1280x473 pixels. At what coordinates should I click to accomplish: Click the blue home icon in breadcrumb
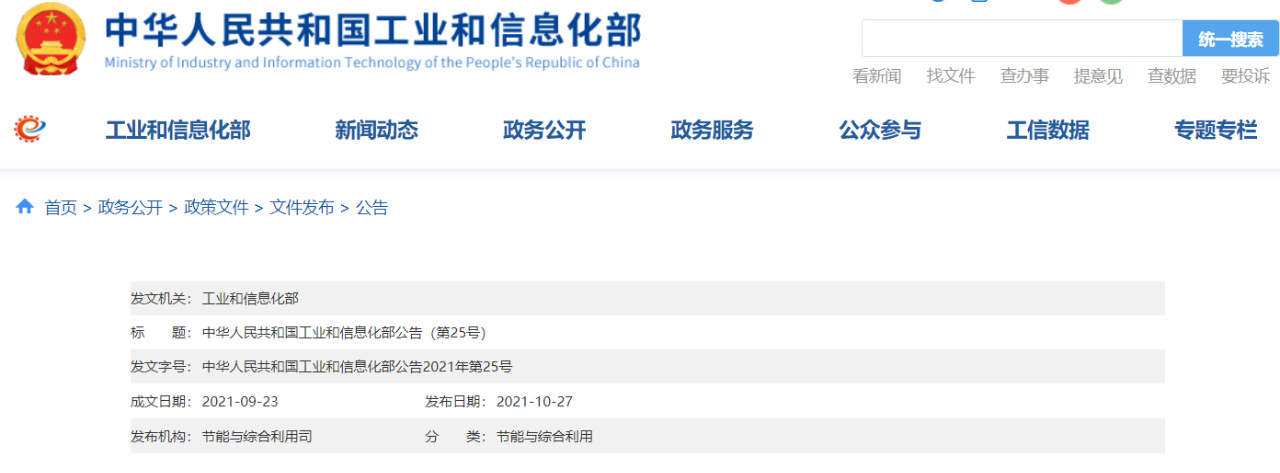(25, 207)
